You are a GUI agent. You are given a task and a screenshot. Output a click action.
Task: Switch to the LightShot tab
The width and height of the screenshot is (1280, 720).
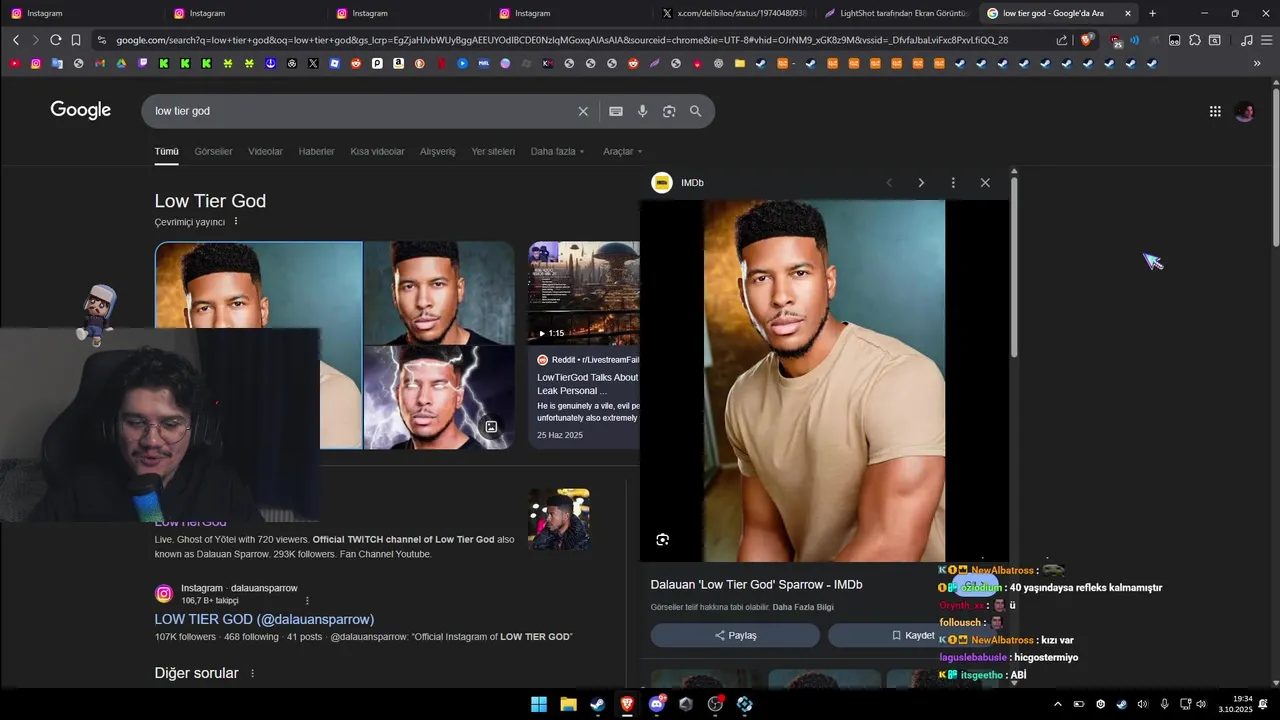(895, 13)
